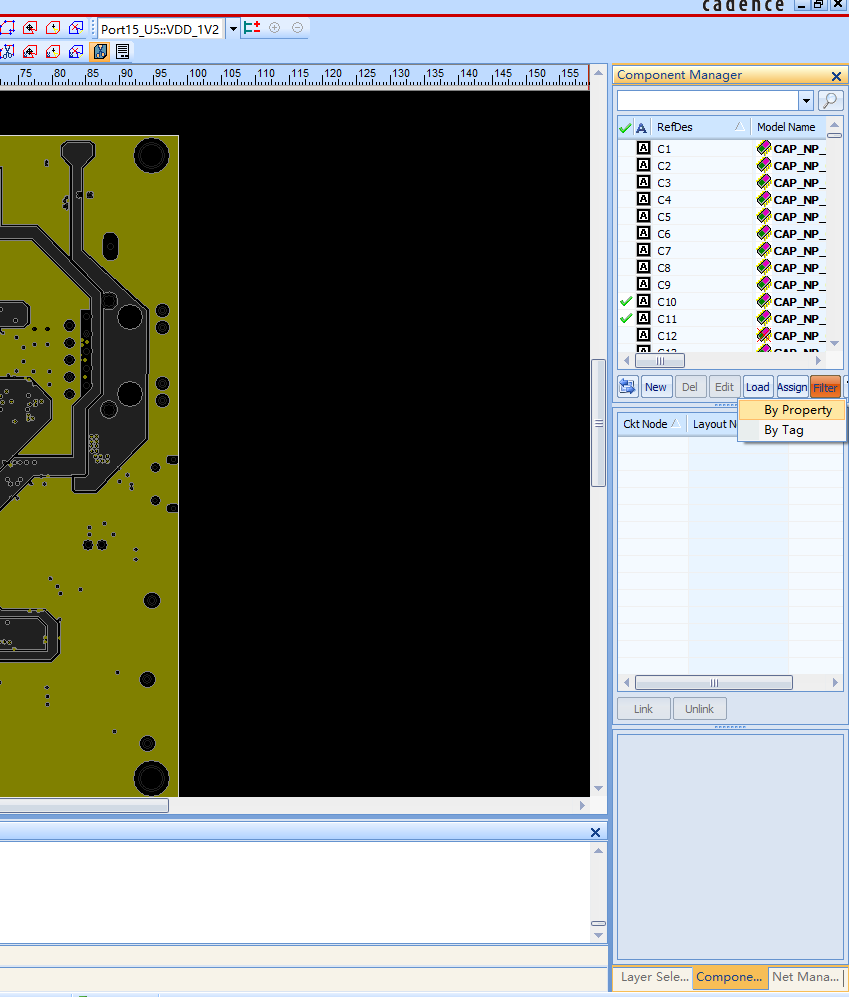Click the layout canvas vertical scrollbar thumb
849x997 pixels.
tap(598, 423)
